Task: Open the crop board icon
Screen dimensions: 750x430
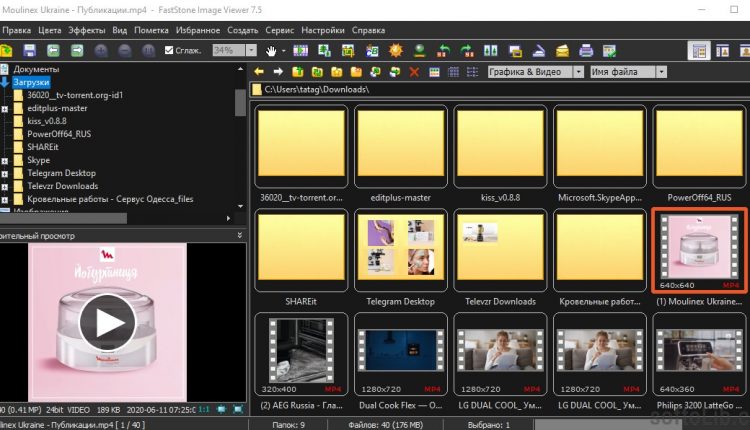Action: click(348, 50)
